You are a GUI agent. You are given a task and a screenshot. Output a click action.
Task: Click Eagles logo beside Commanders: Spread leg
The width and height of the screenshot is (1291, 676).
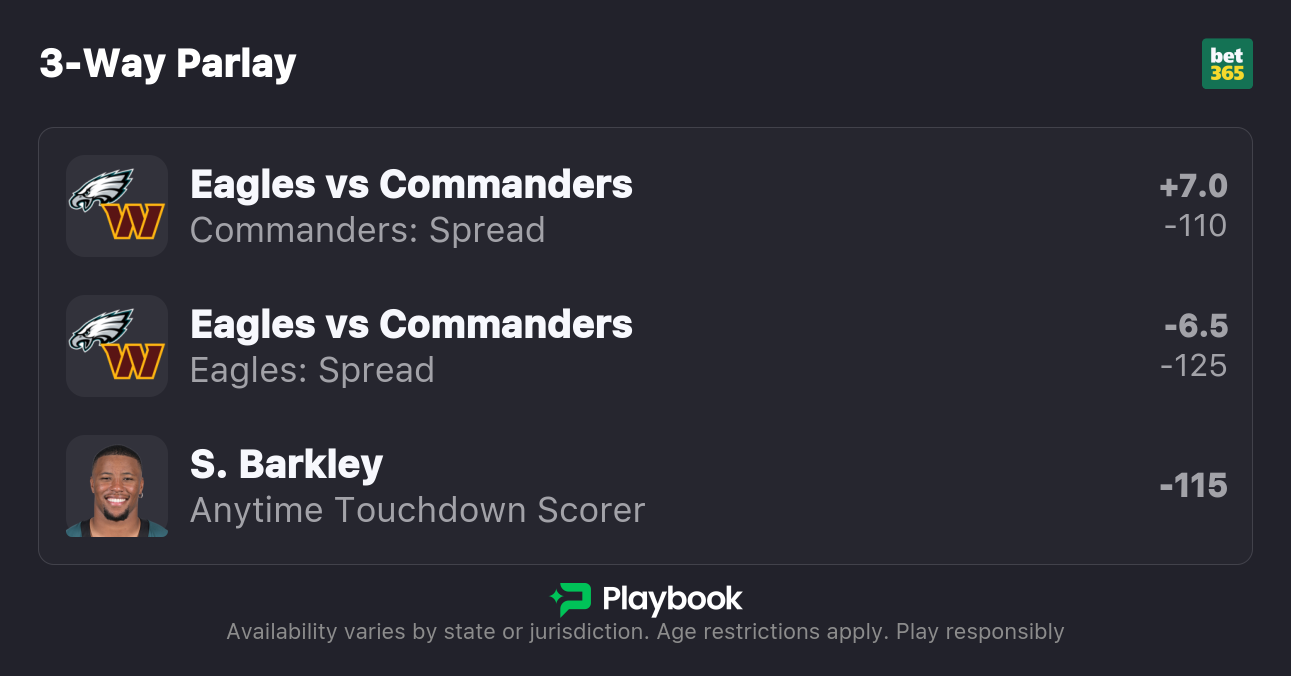[x=102, y=189]
